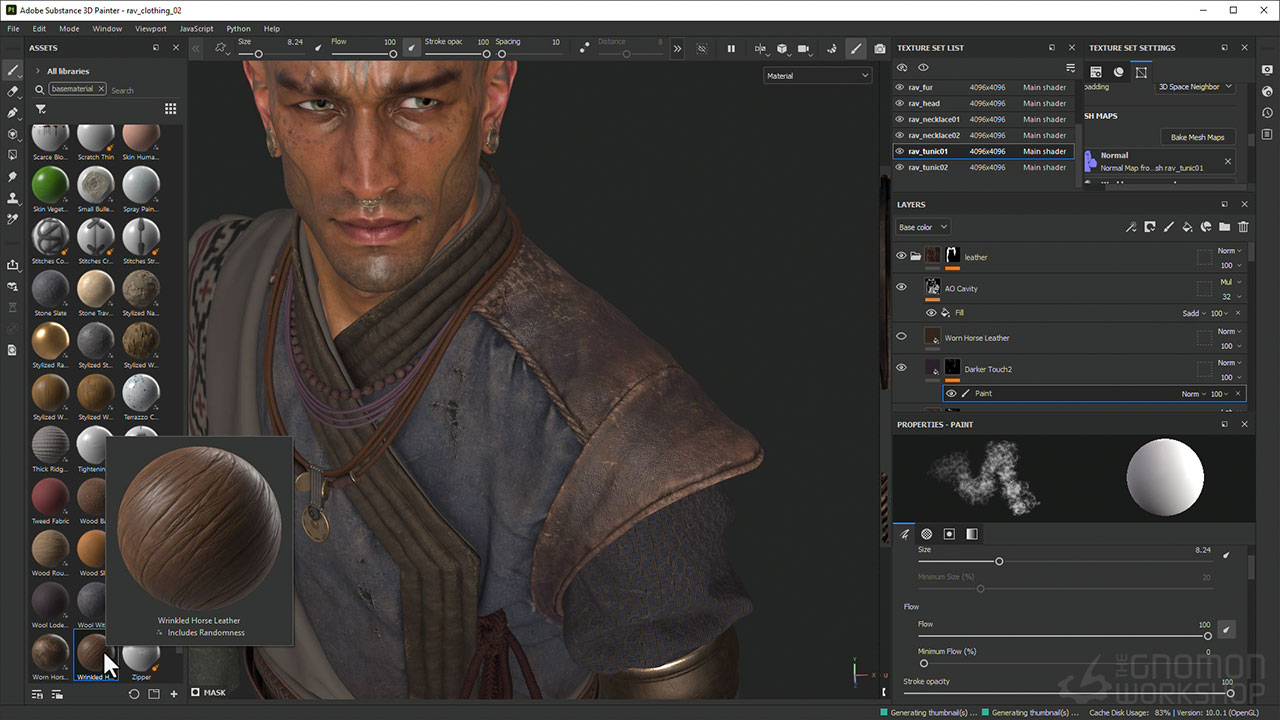
Task: Click the Bake Mesh Maps button
Action: 1197,137
